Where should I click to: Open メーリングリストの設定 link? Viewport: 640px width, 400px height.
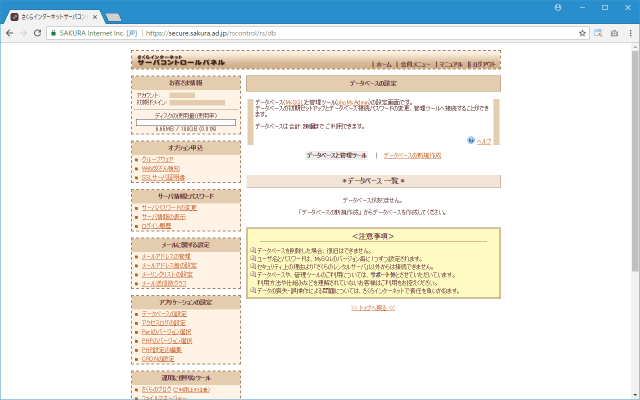[167, 274]
